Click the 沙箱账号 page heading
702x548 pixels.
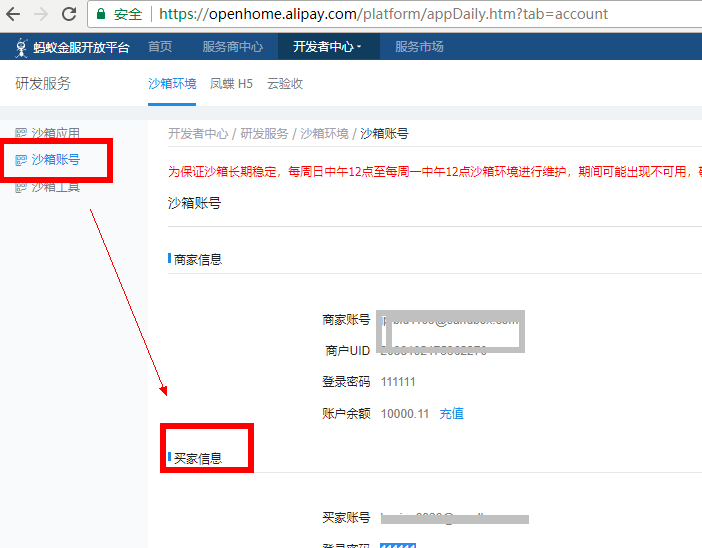point(194,203)
